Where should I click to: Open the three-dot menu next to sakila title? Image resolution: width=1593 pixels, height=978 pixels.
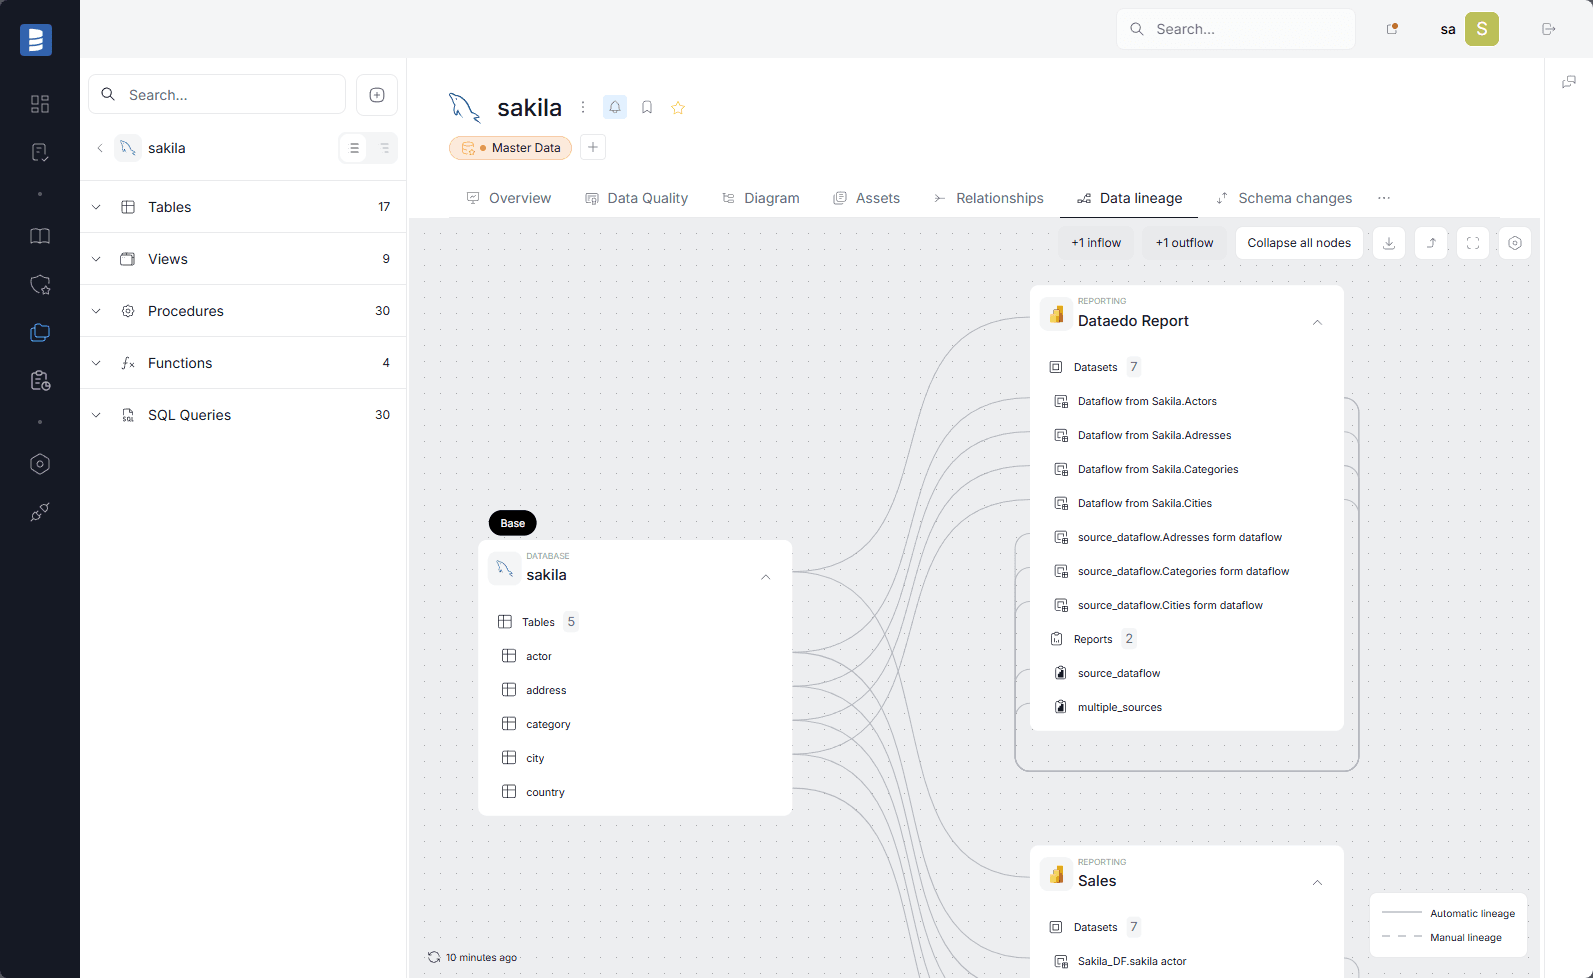click(583, 107)
